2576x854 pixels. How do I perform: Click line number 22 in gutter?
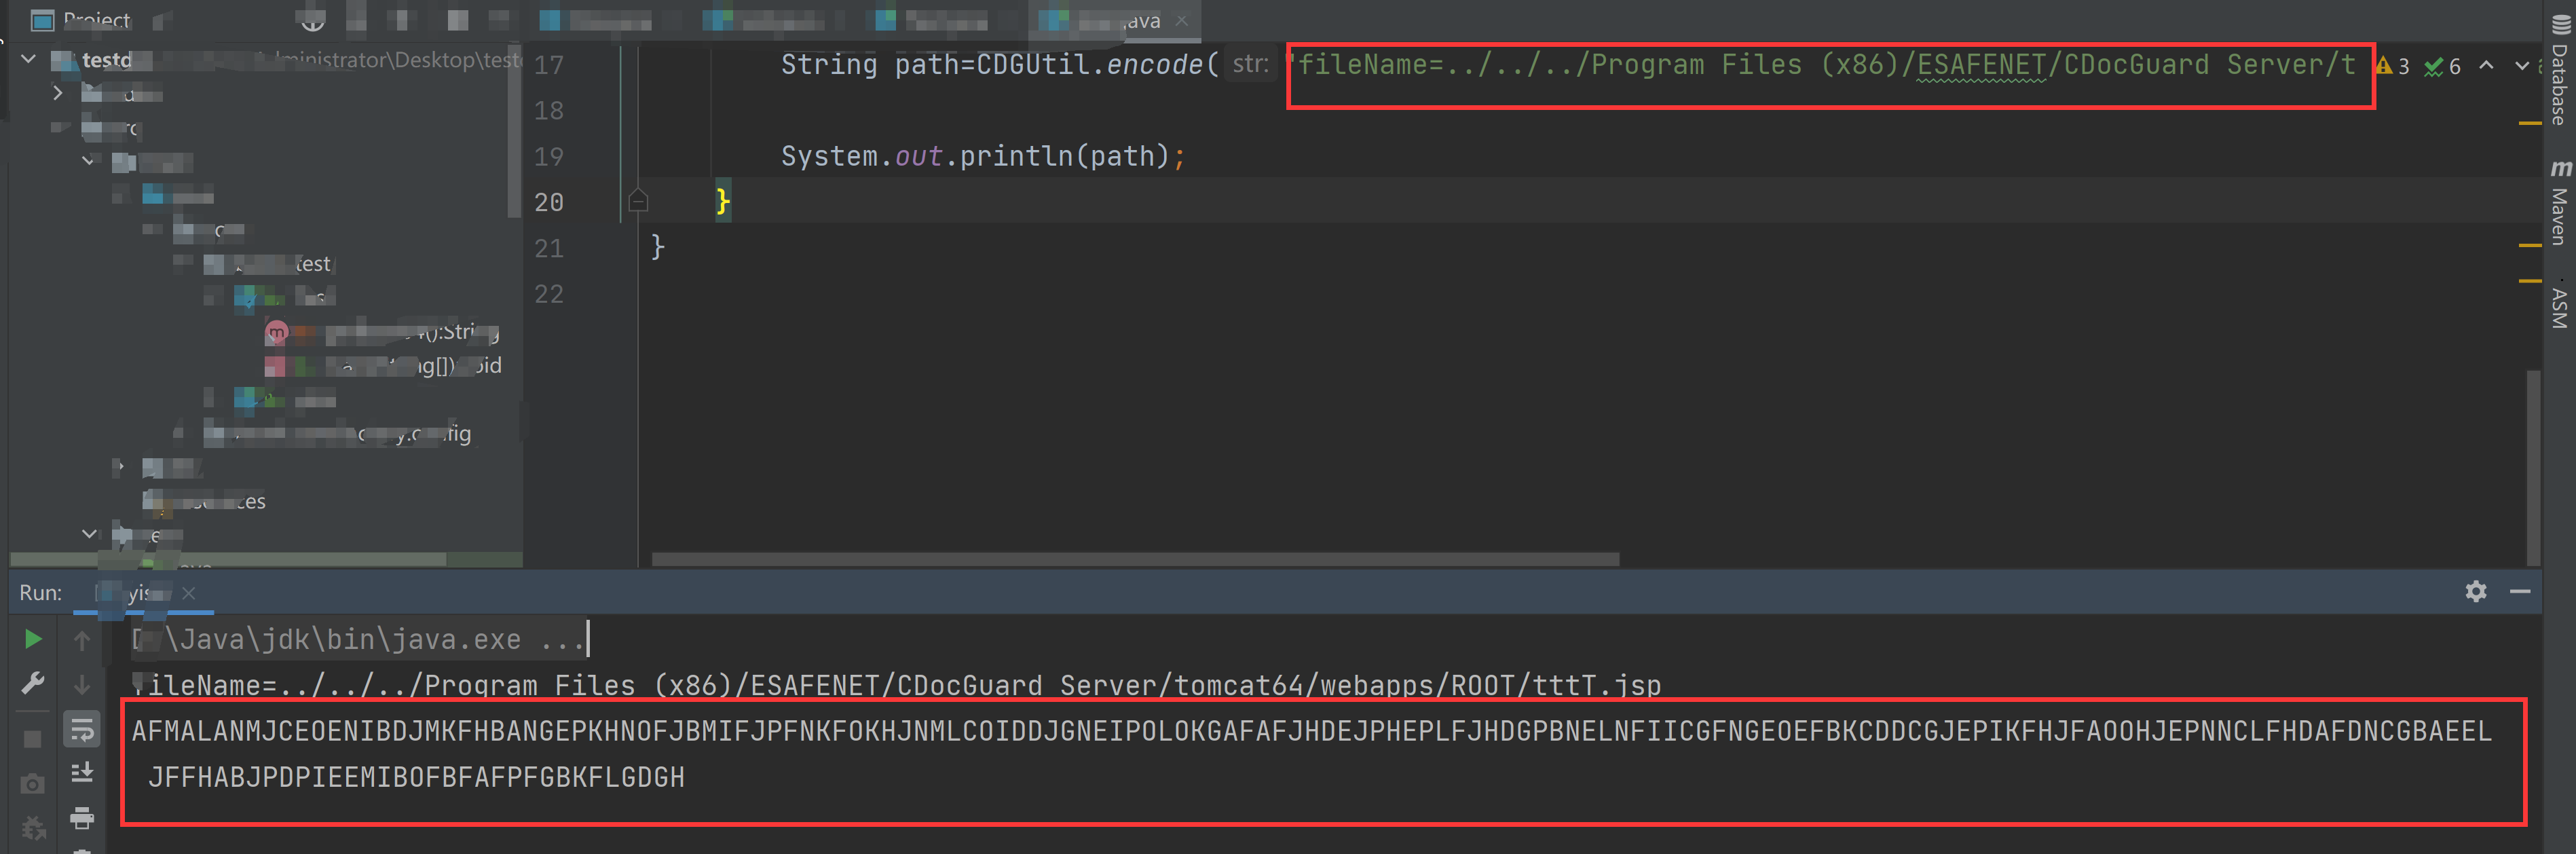pyautogui.click(x=548, y=295)
